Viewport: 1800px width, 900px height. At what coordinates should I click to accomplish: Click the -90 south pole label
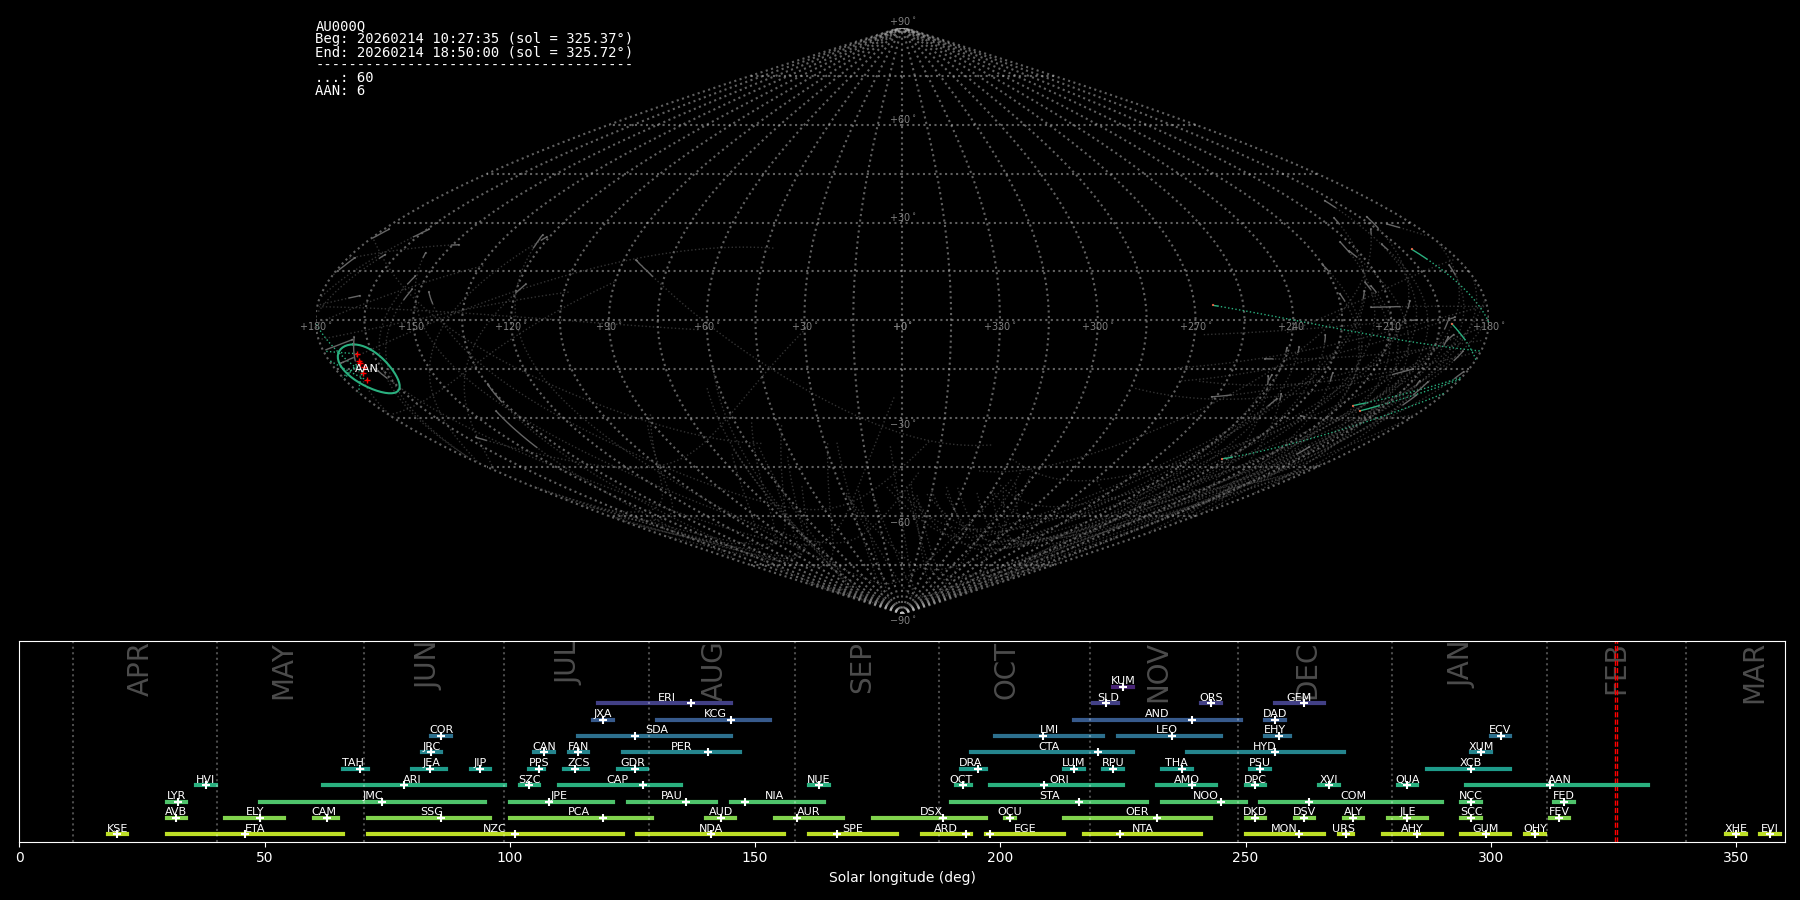(x=901, y=620)
